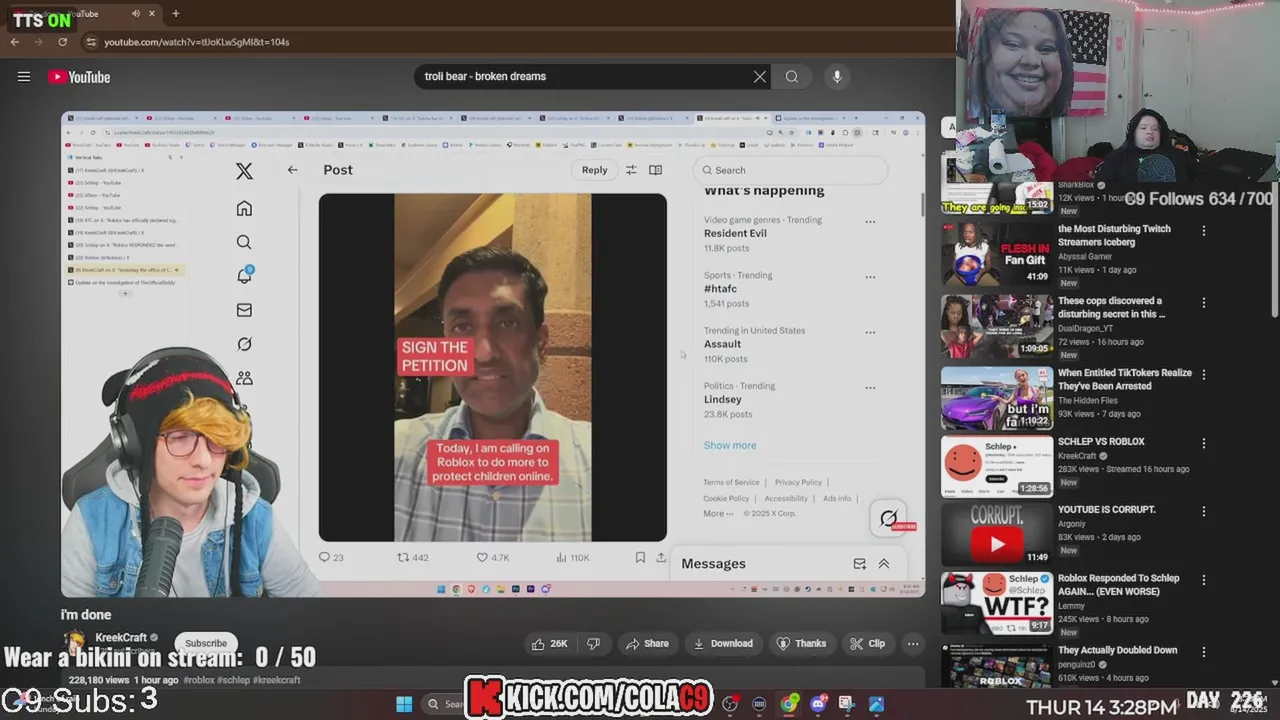Open the Windows Start menu
This screenshot has width=1280, height=720.
coord(404,704)
